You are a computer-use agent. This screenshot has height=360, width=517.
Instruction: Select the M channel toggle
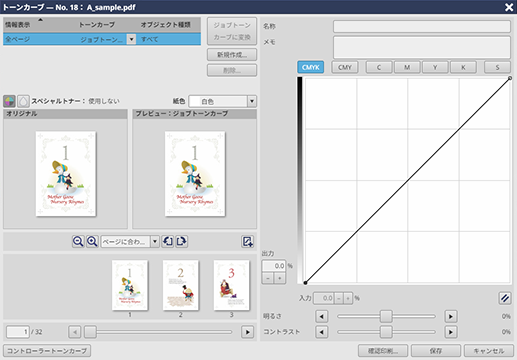[x=407, y=67]
